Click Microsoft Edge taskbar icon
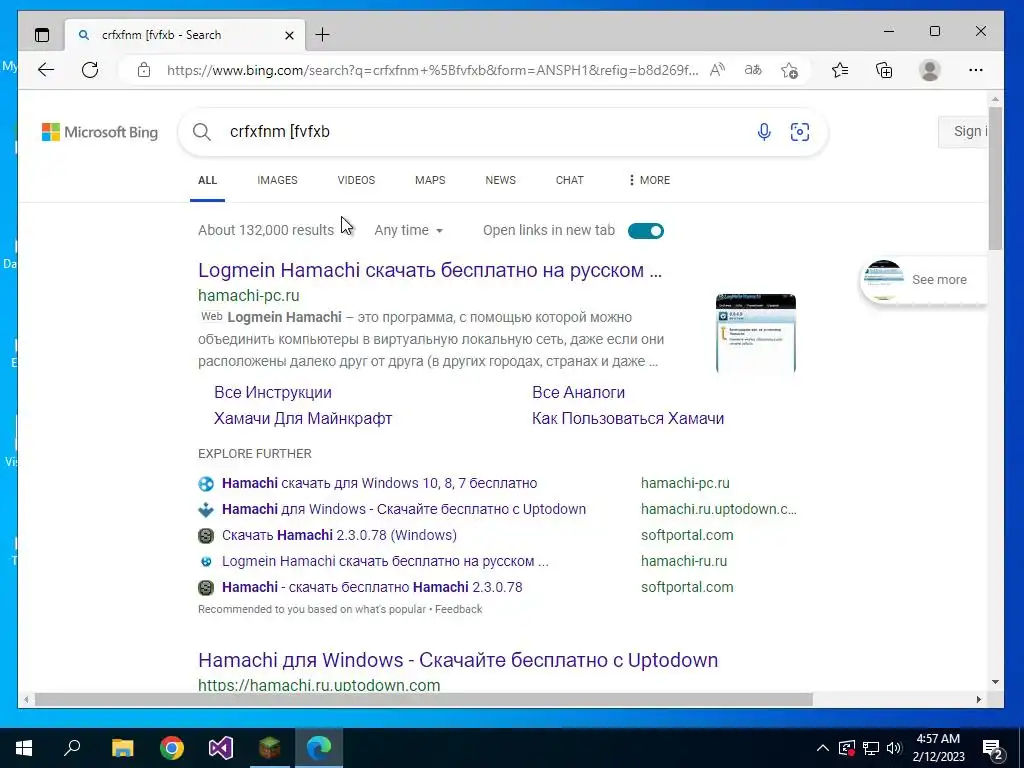Image resolution: width=1024 pixels, height=768 pixels. click(x=319, y=748)
